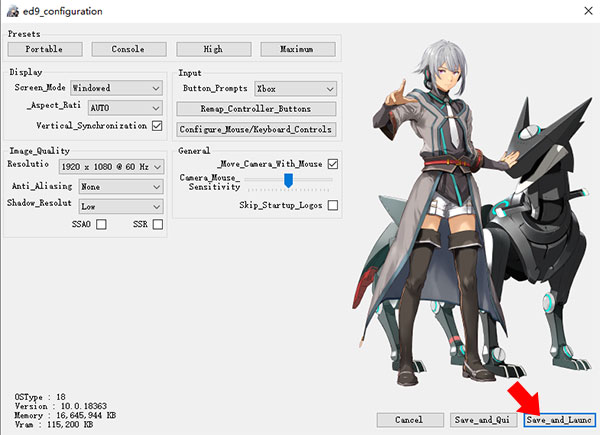Enable the SSAO checkbox
This screenshot has height=435, width=600.
pos(101,224)
